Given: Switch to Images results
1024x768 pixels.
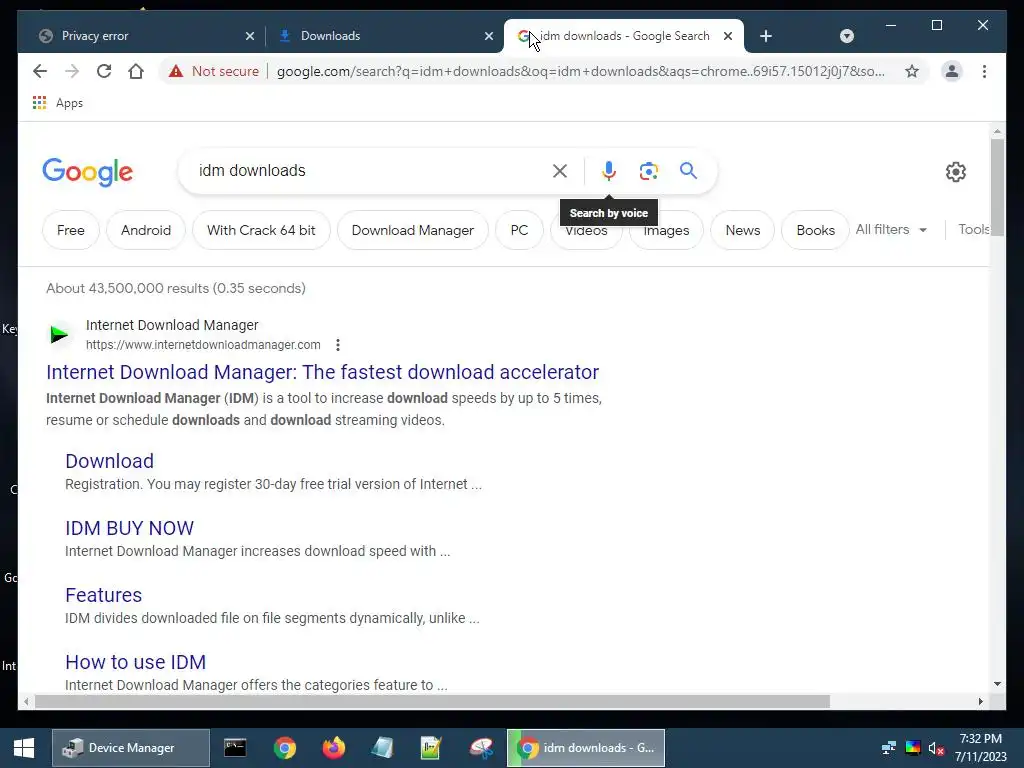Looking at the screenshot, I should (666, 230).
